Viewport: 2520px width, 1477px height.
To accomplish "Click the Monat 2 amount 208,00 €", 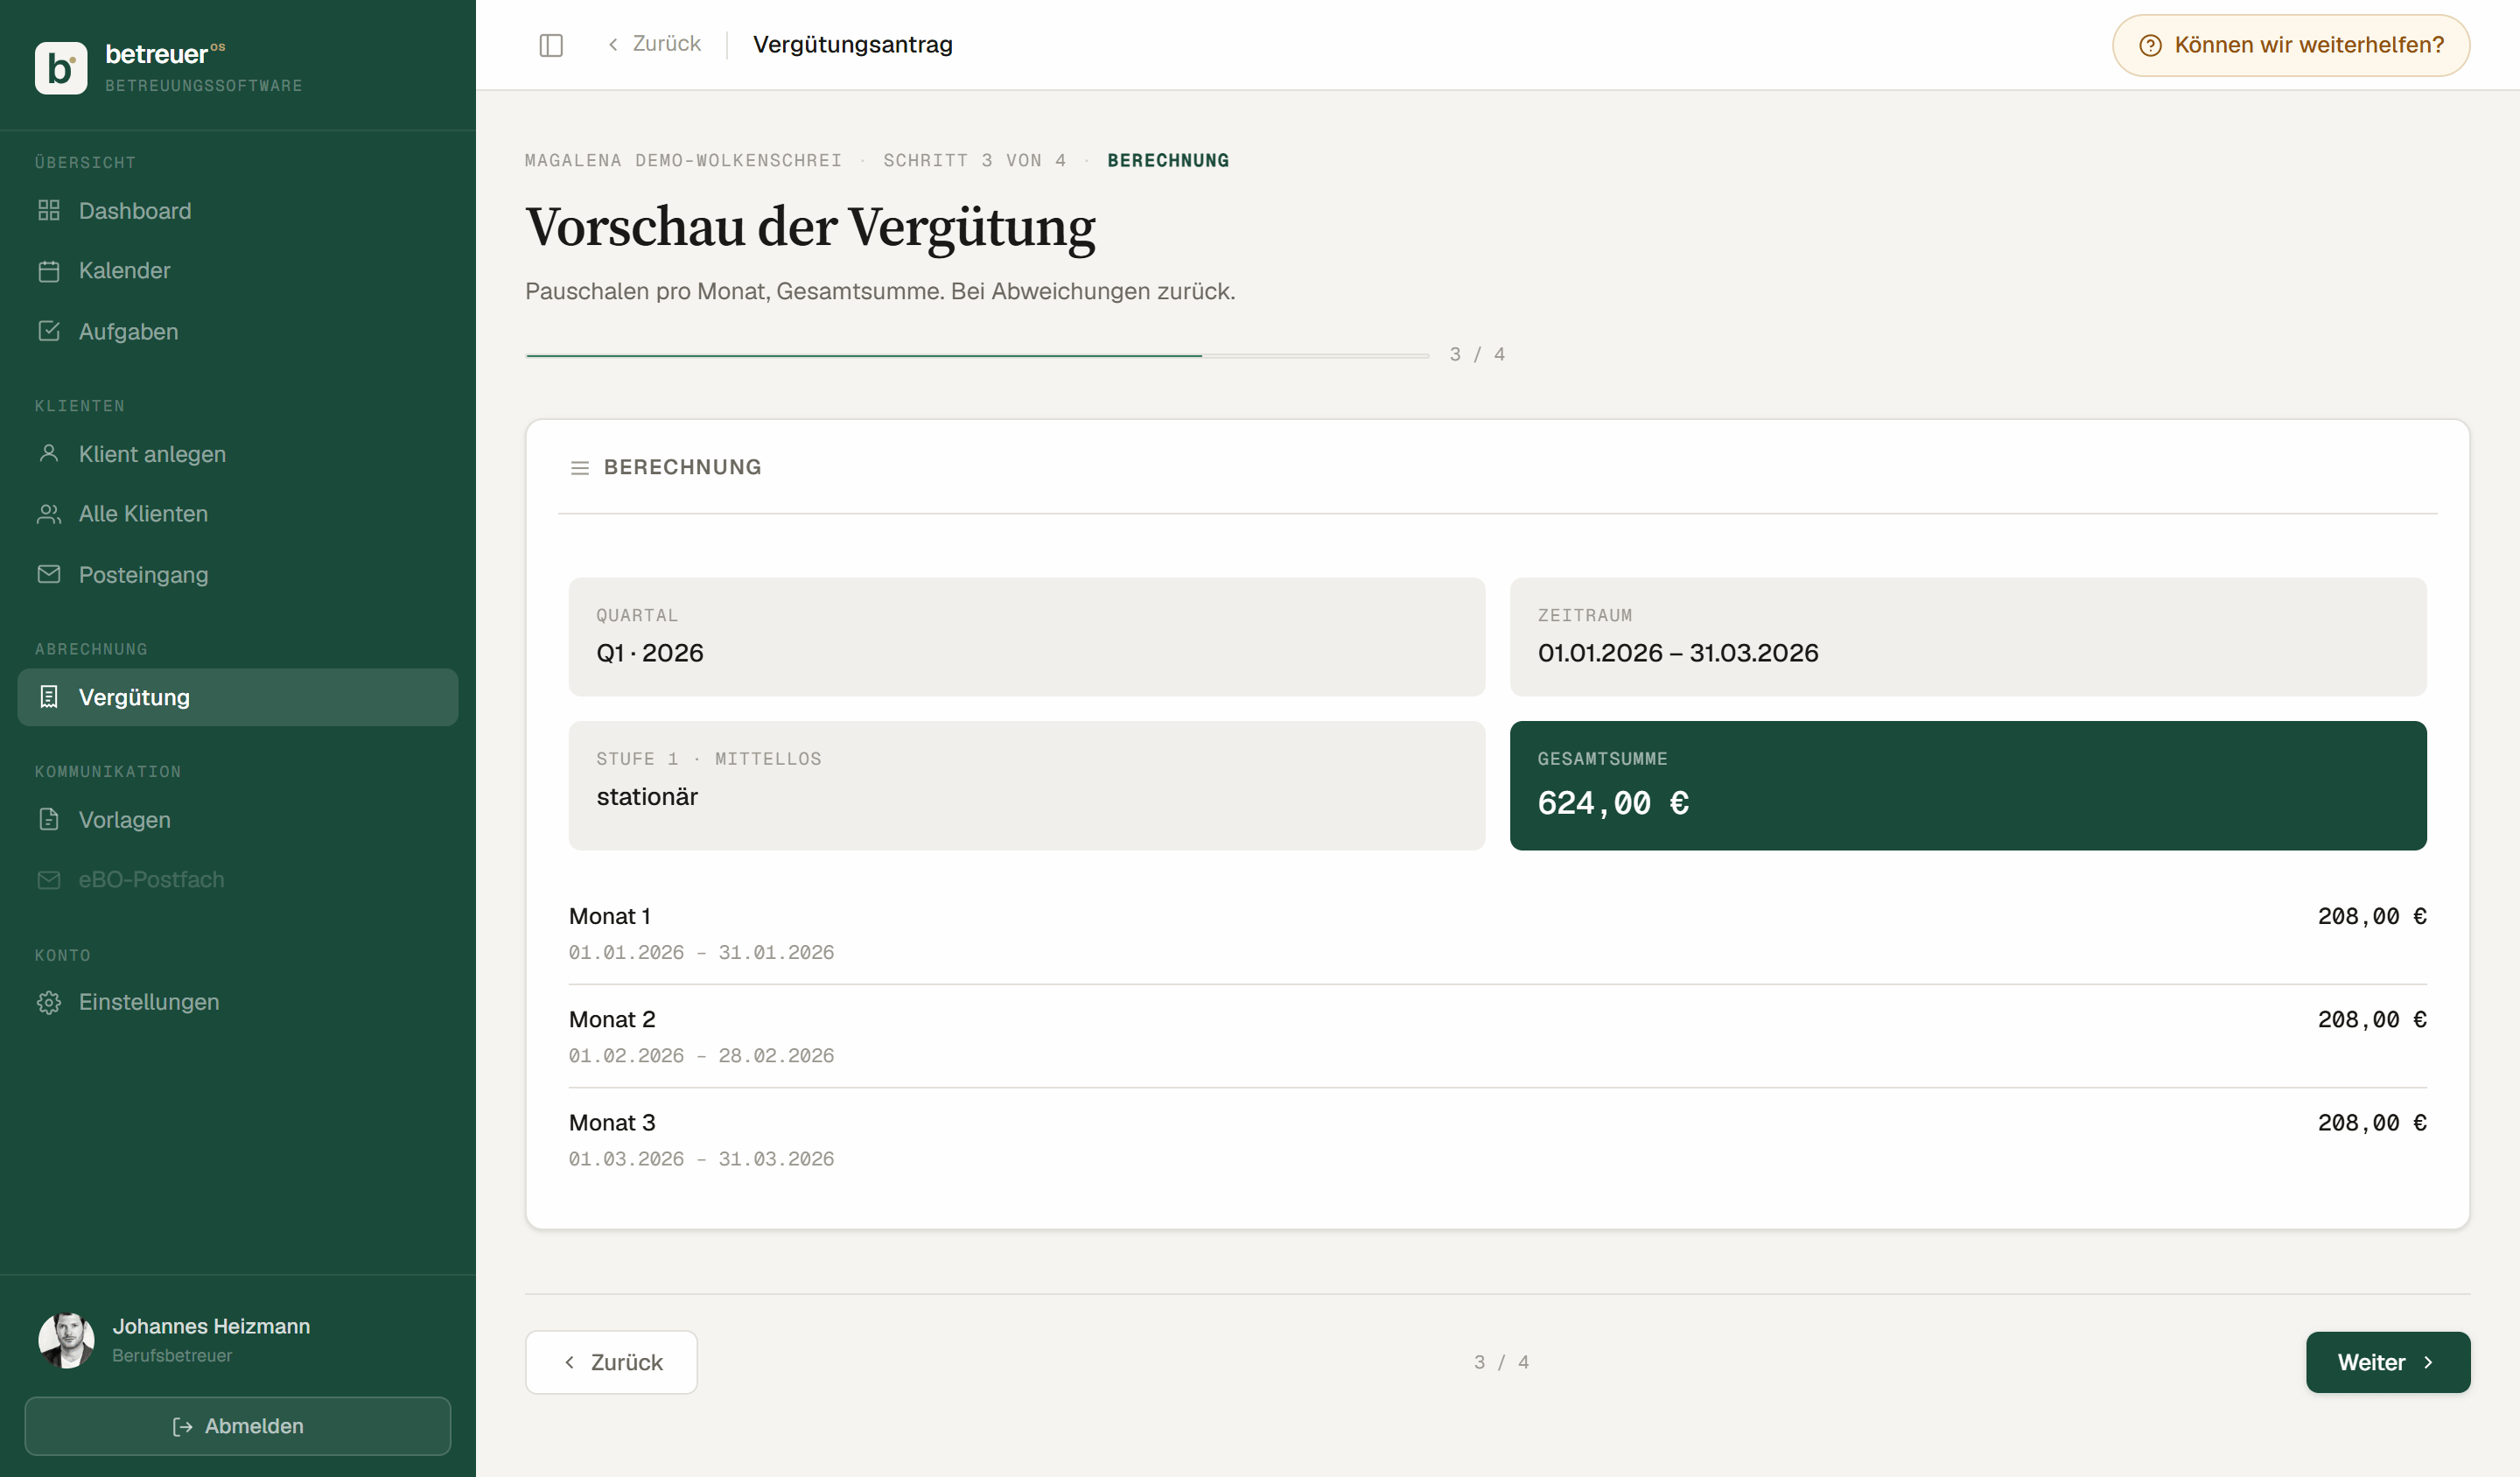I will click(2372, 1019).
